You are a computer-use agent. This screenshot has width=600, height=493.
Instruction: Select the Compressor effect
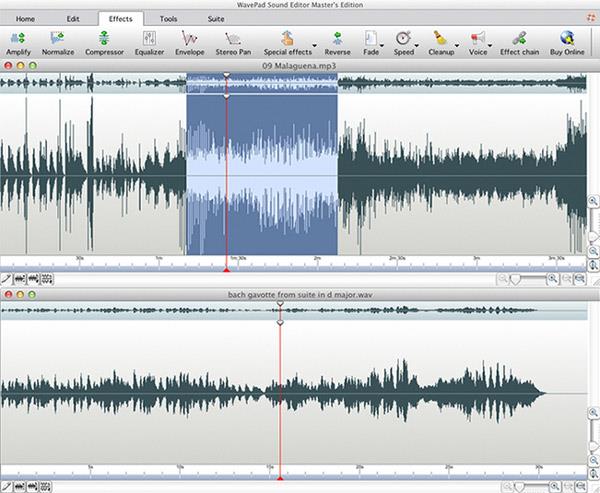pos(104,44)
